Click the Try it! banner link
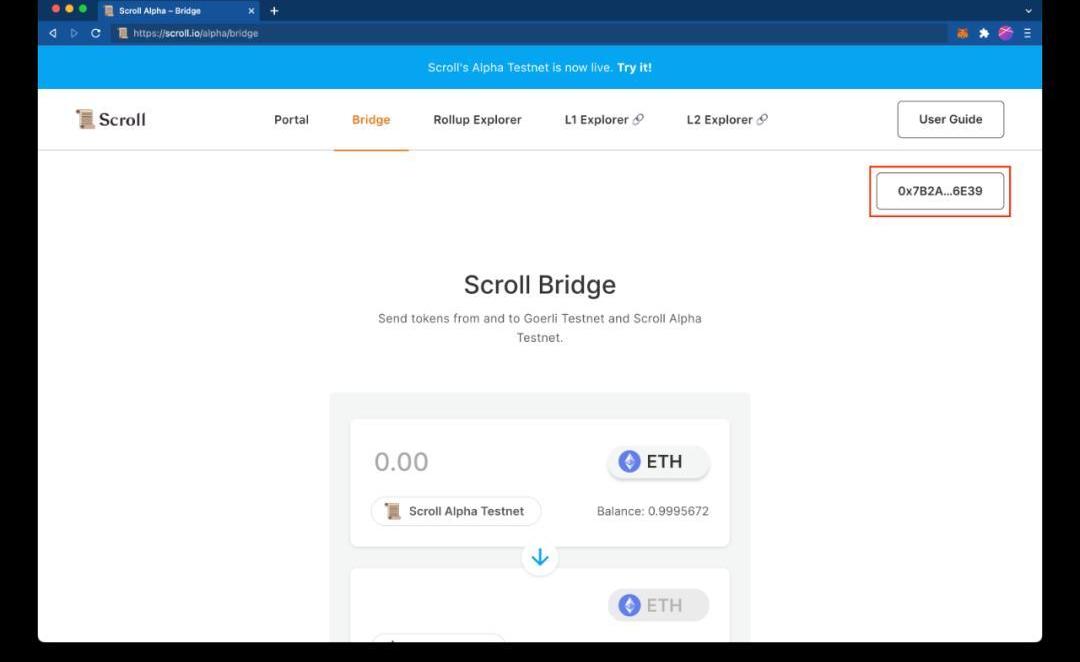Screen dimensions: 1080x662 634,68
